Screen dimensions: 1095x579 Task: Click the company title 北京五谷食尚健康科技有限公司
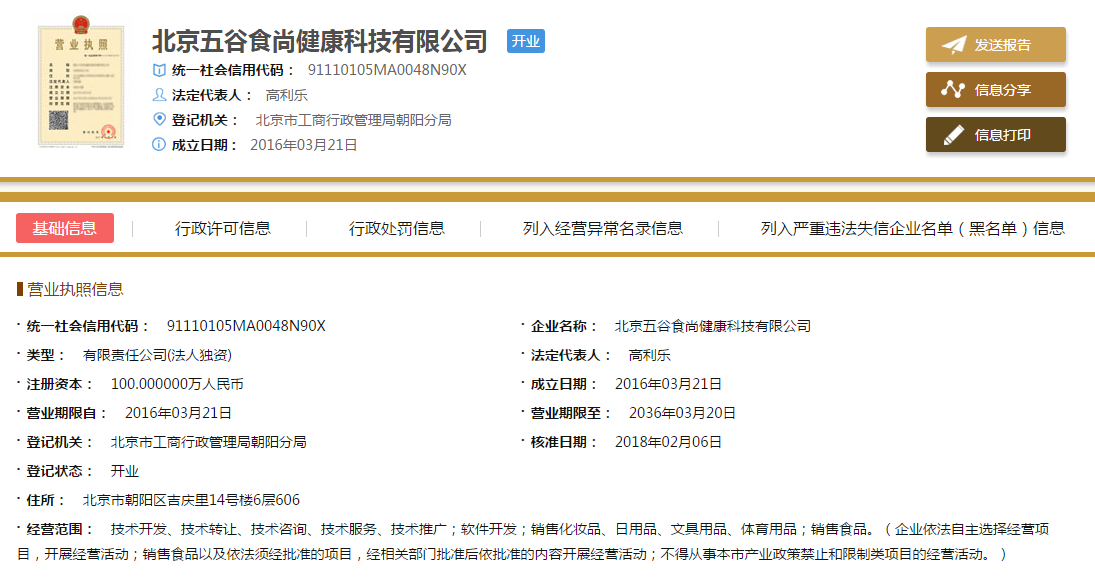point(319,41)
